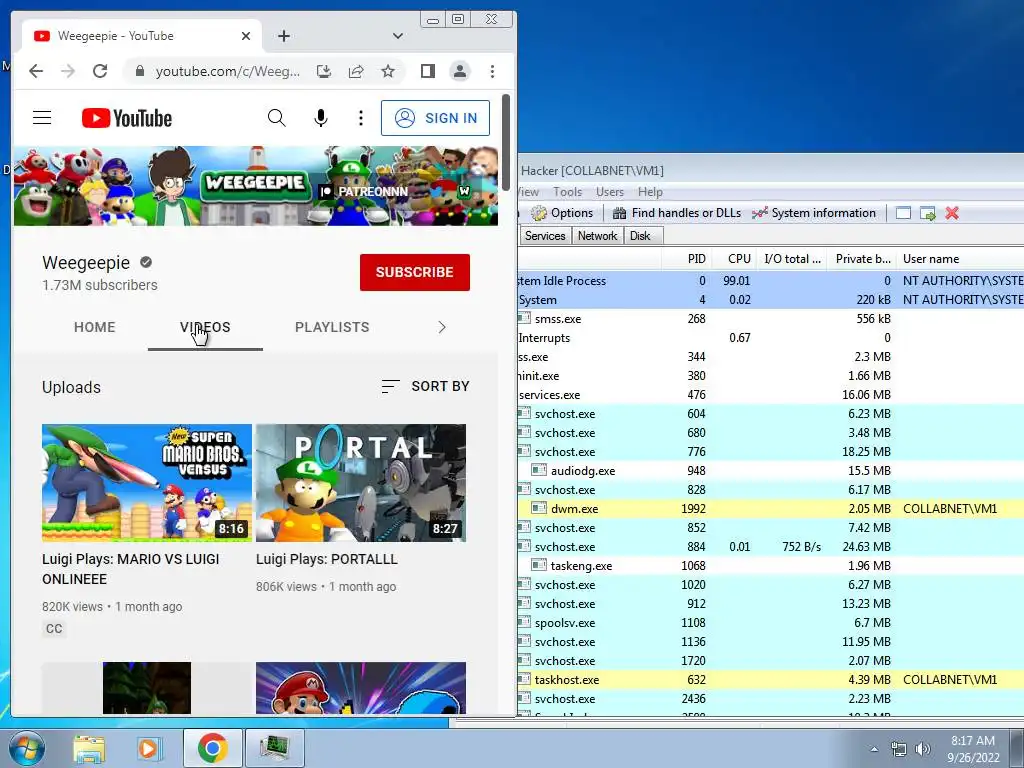Open the PLAYLISTS tab
This screenshot has width=1024, height=768.
[332, 327]
